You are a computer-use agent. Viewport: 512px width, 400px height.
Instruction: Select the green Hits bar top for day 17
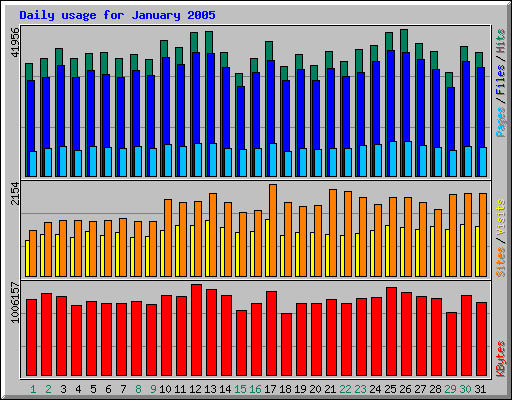269,51
